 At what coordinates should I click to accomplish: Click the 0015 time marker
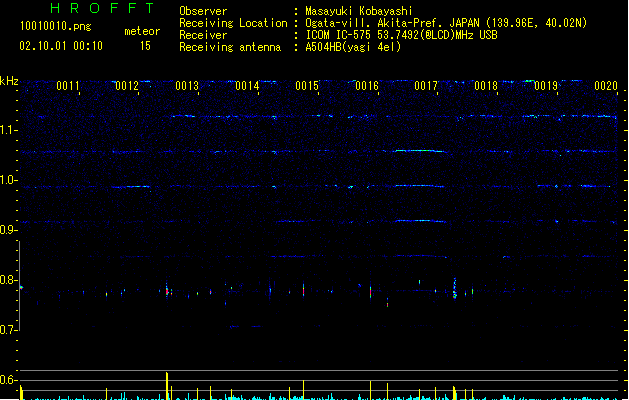[307, 87]
